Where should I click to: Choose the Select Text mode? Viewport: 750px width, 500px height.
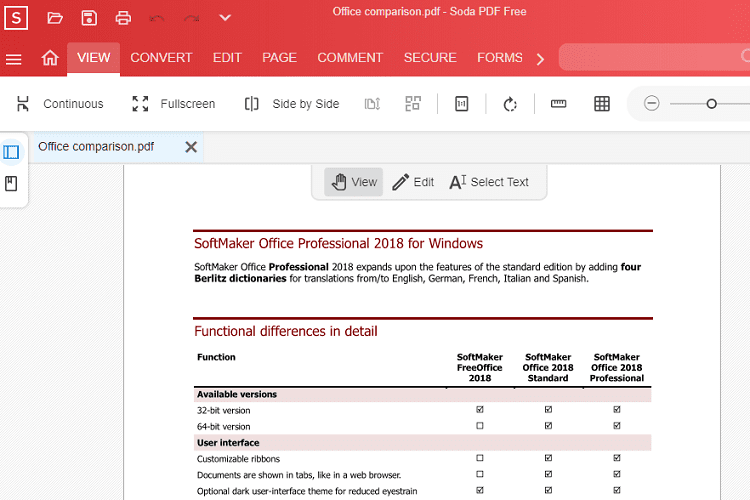pyautogui.click(x=489, y=182)
